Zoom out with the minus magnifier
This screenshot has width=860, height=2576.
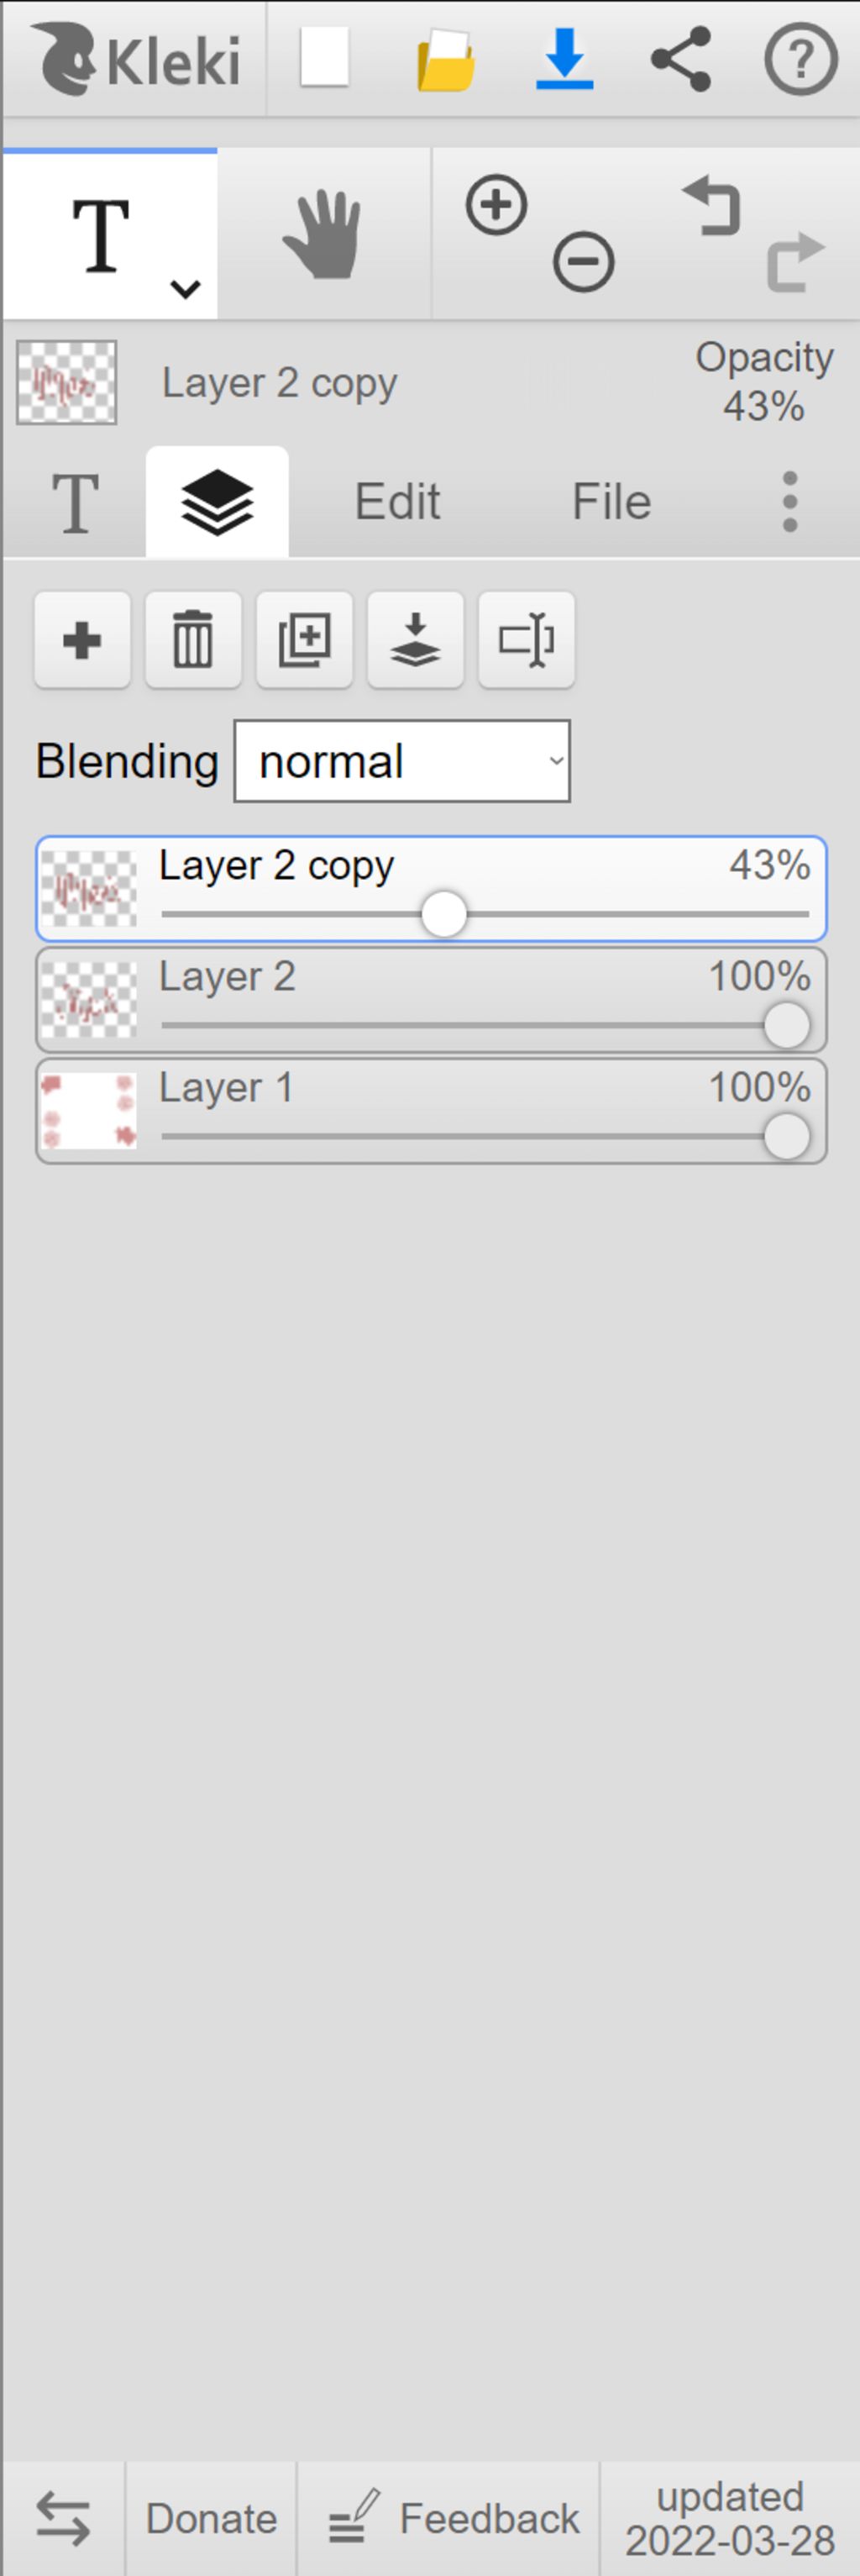pos(583,262)
